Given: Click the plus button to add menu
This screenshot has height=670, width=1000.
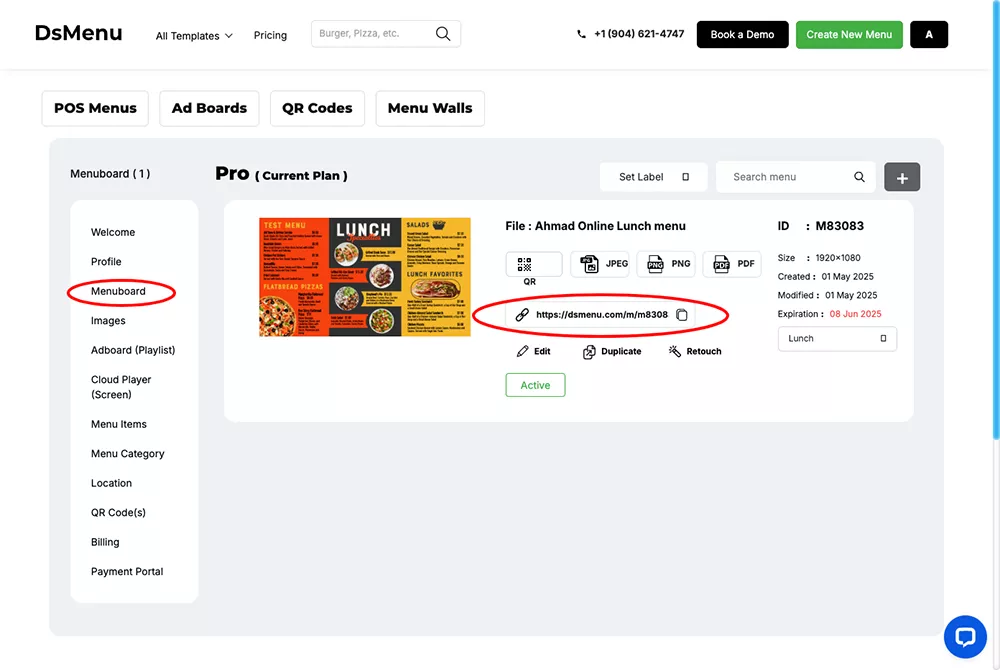Looking at the screenshot, I should coord(902,177).
